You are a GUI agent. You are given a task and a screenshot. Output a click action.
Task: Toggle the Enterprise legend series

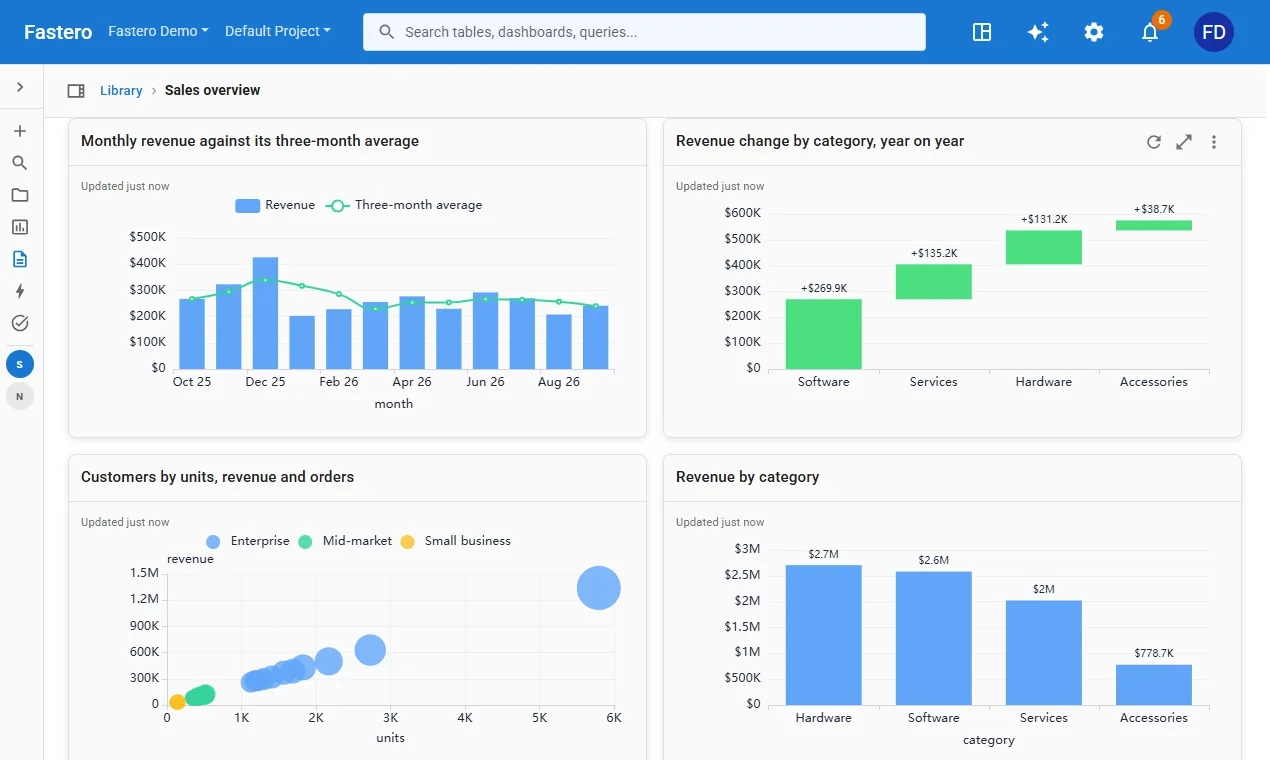coord(247,541)
